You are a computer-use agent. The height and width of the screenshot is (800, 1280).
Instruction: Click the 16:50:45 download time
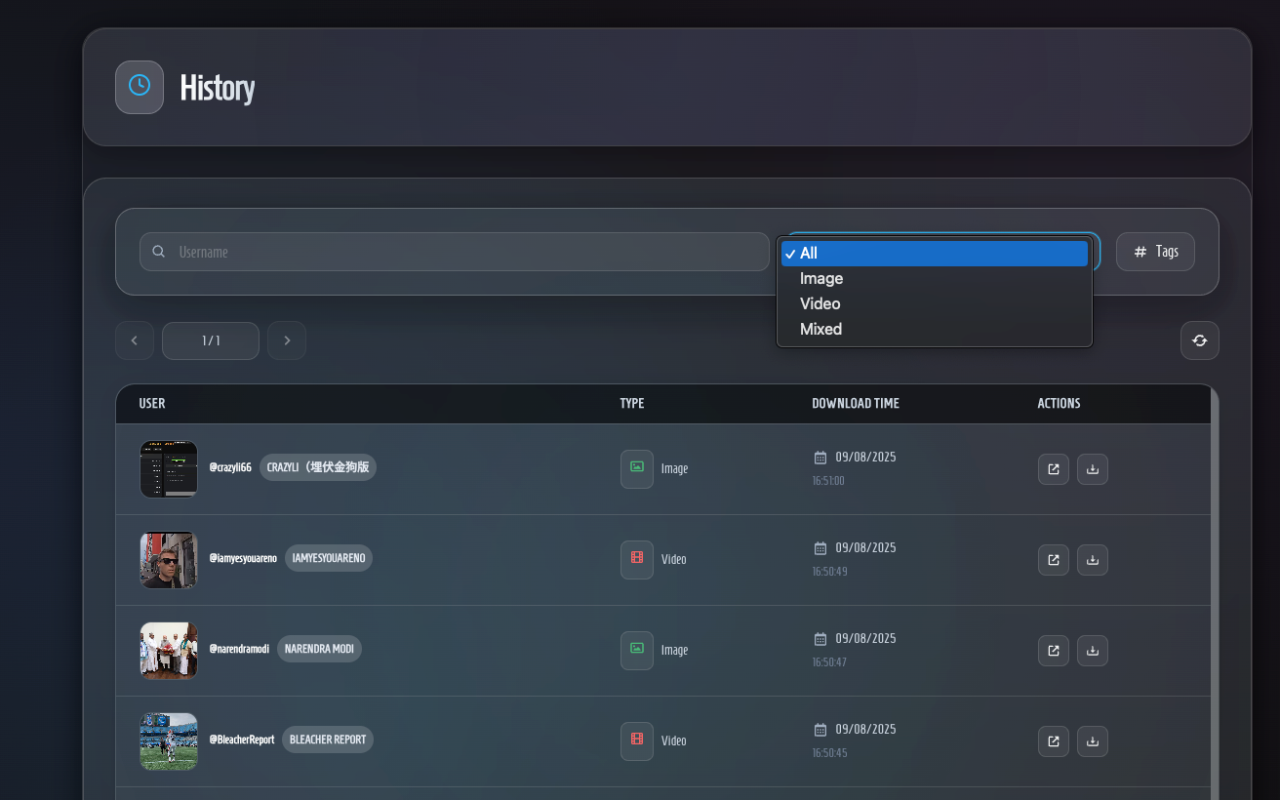coord(830,754)
